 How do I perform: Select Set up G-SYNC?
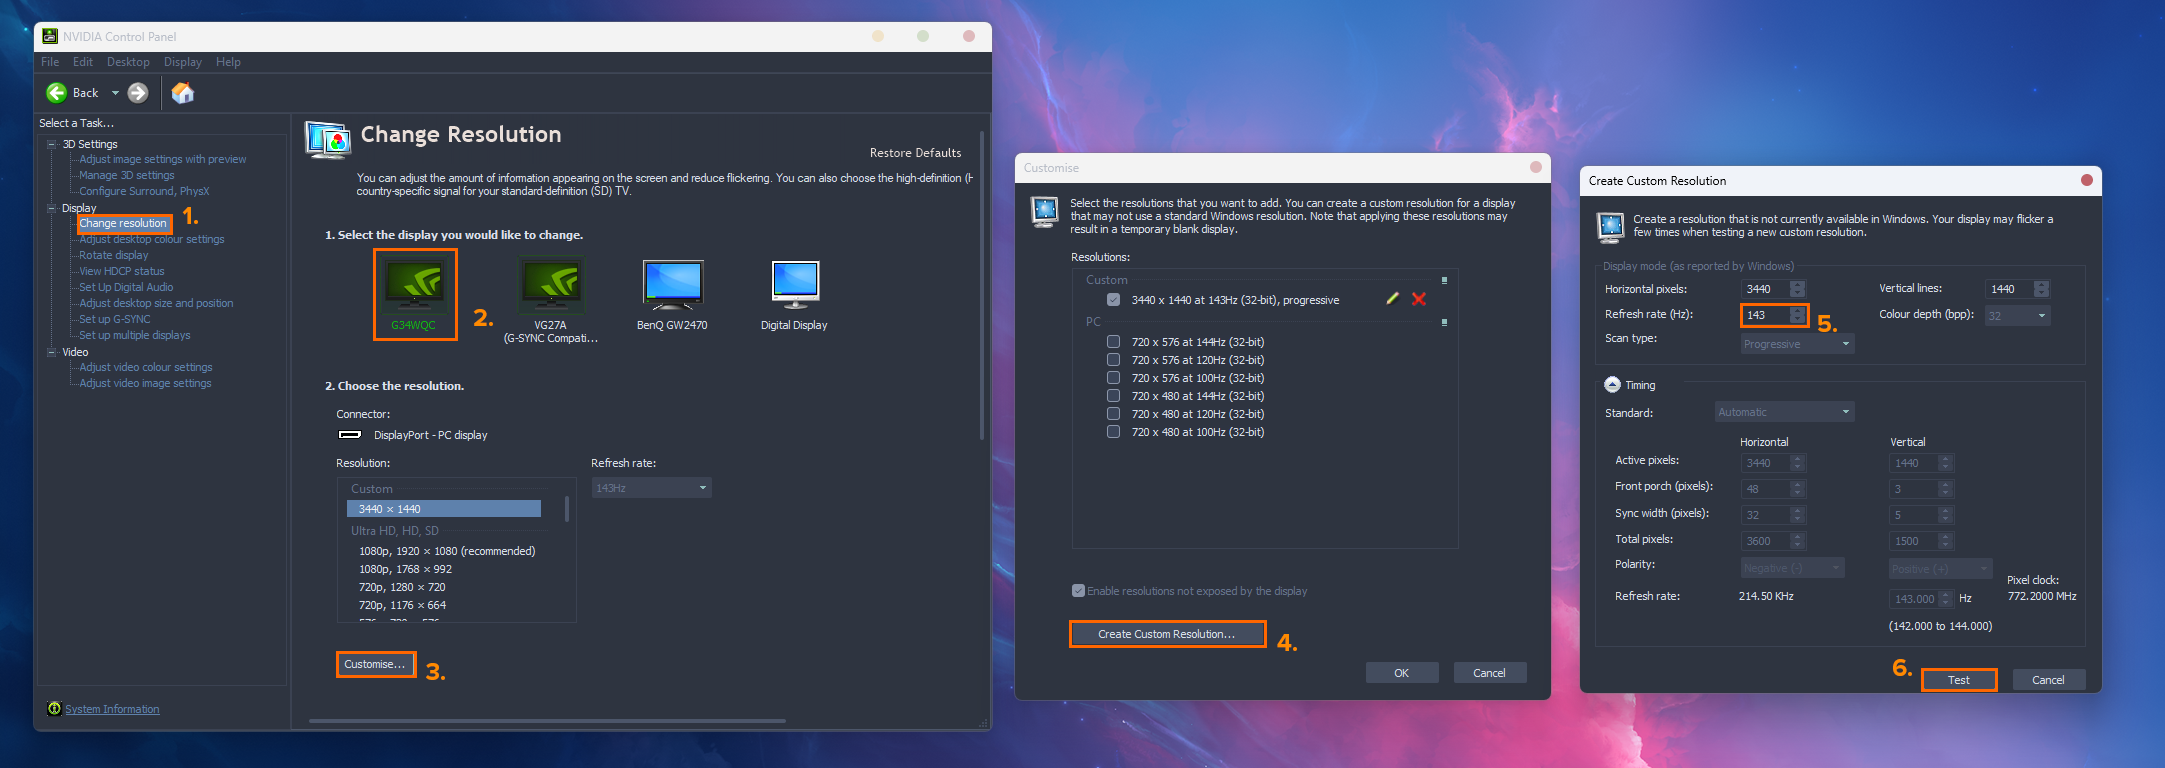tap(115, 319)
